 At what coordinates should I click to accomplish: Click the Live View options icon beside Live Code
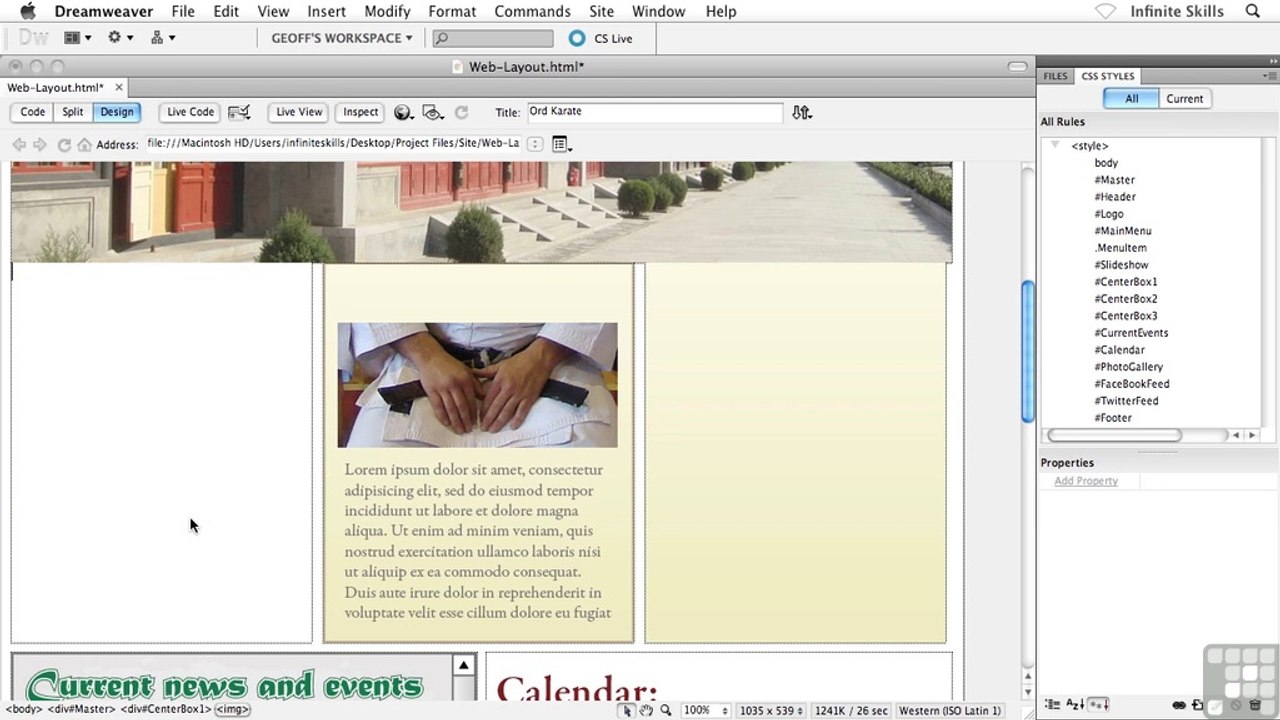click(239, 112)
